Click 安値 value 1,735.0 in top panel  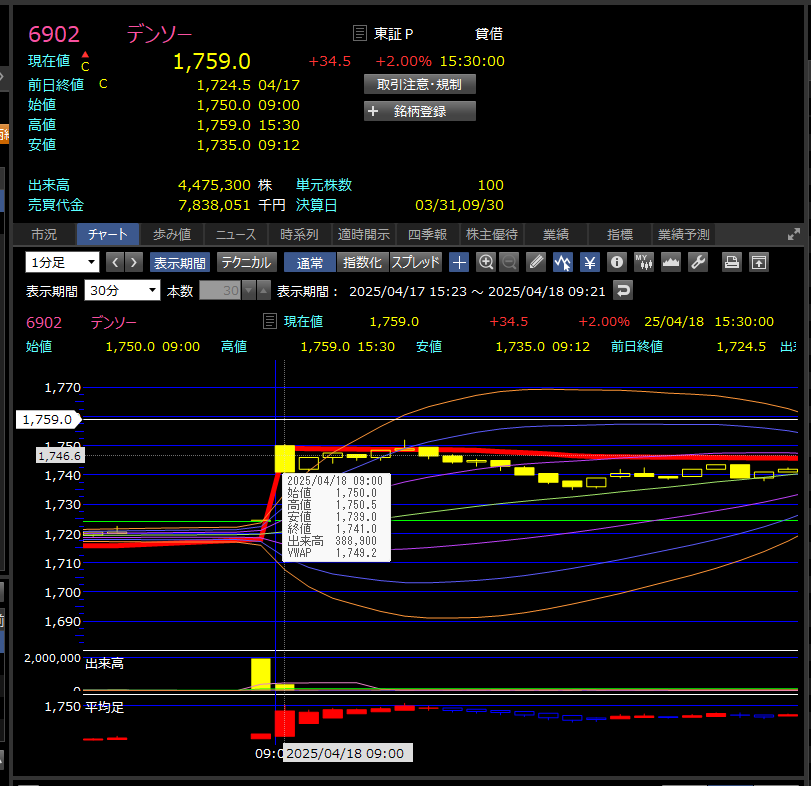(x=223, y=145)
